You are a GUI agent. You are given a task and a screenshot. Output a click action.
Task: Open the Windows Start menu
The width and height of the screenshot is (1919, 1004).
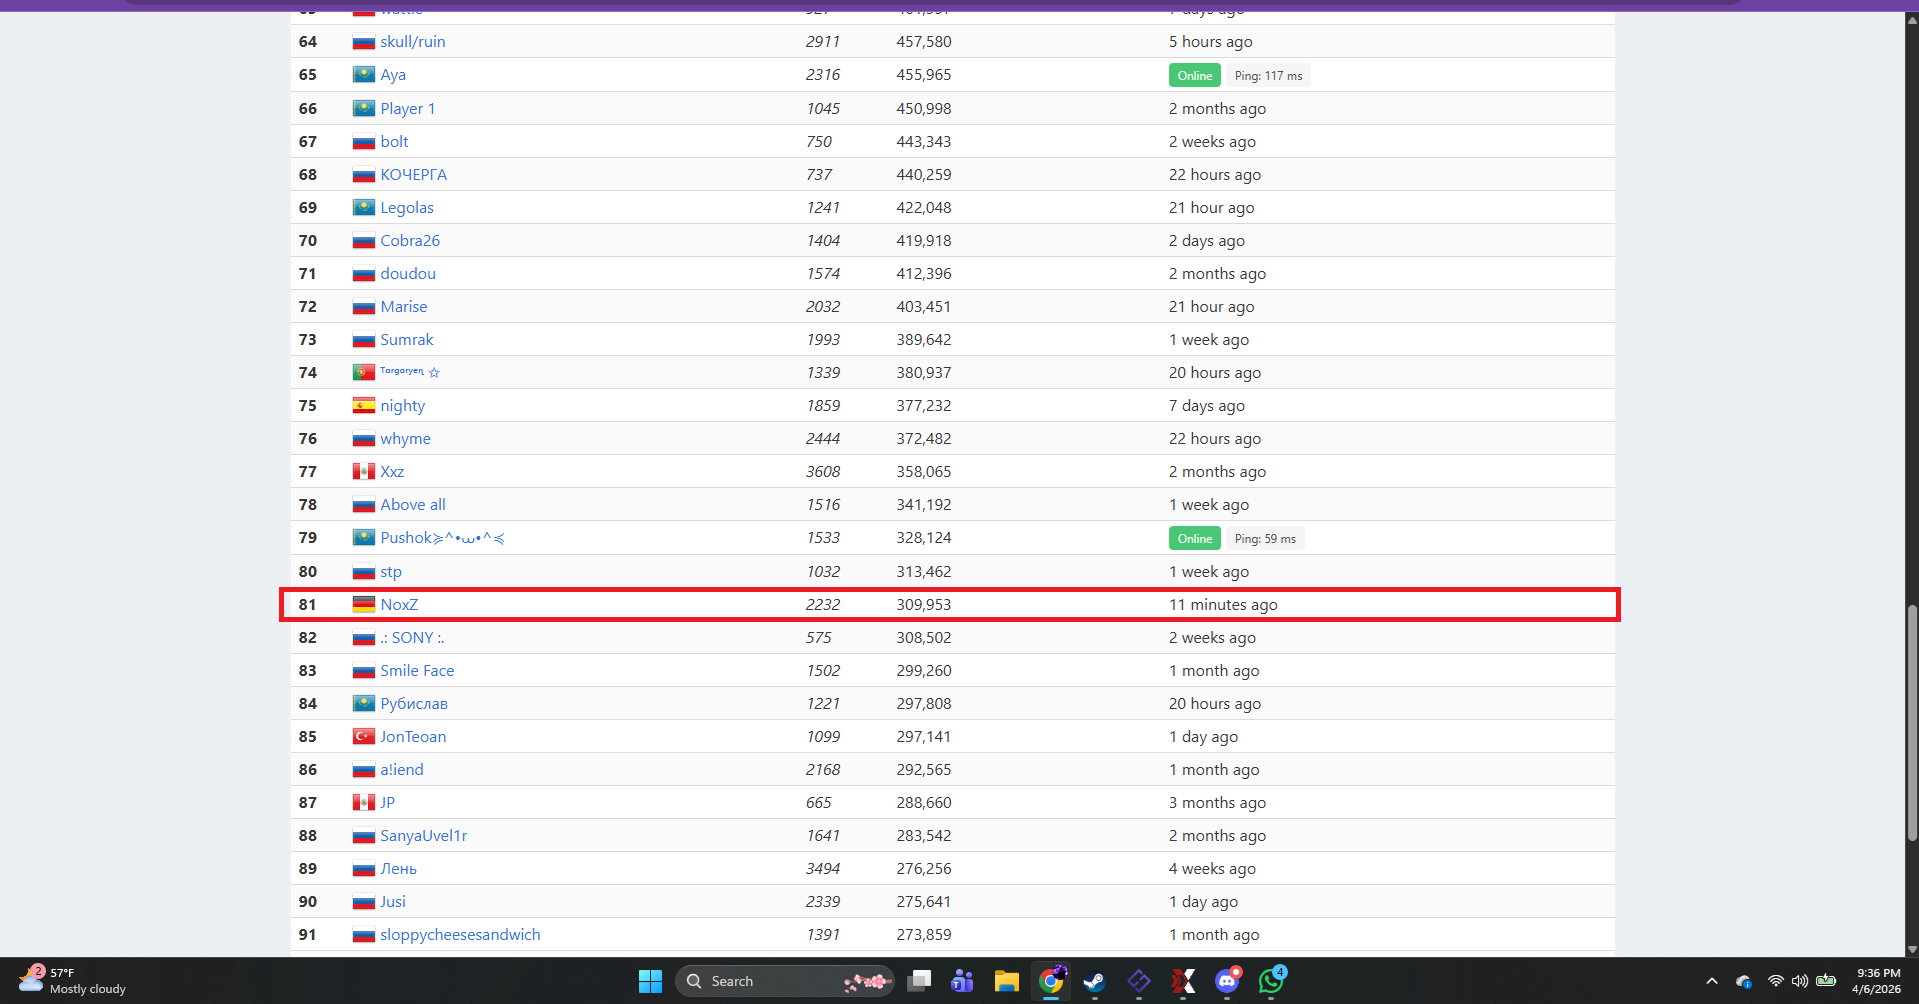[650, 981]
